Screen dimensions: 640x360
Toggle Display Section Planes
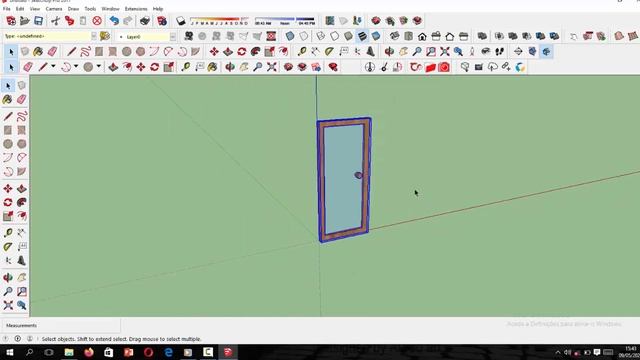click(x=532, y=52)
